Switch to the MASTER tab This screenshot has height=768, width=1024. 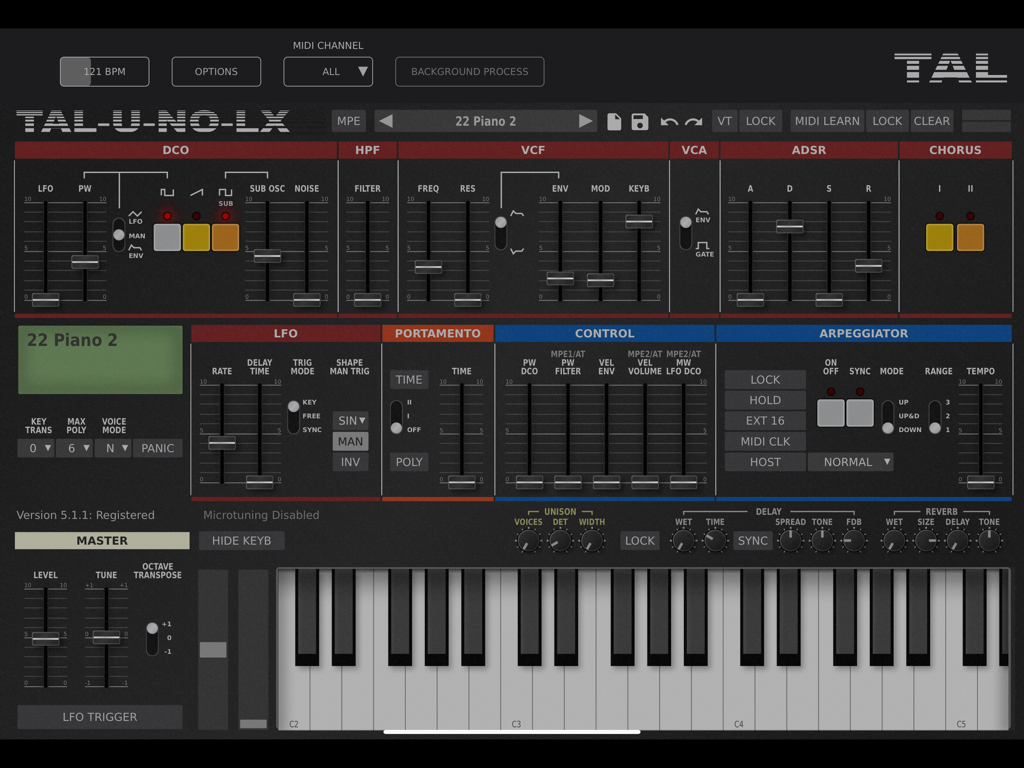100,540
